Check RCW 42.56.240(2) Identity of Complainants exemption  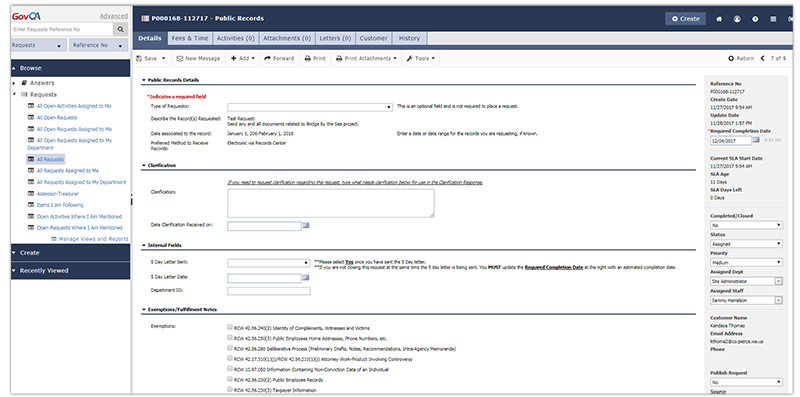click(x=230, y=328)
